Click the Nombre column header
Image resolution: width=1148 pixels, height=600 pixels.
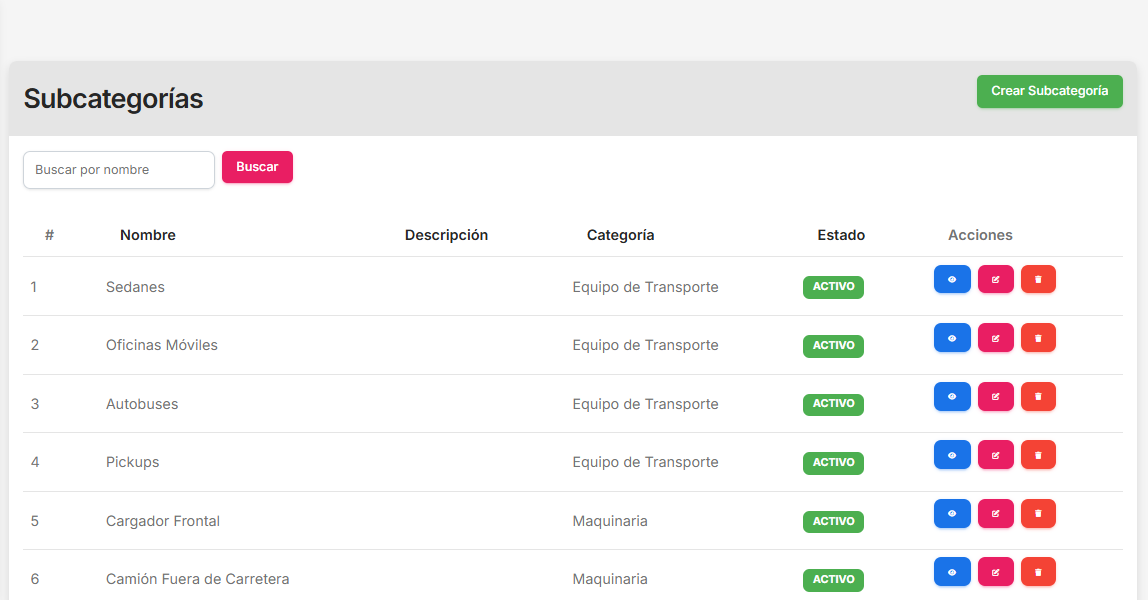(148, 235)
